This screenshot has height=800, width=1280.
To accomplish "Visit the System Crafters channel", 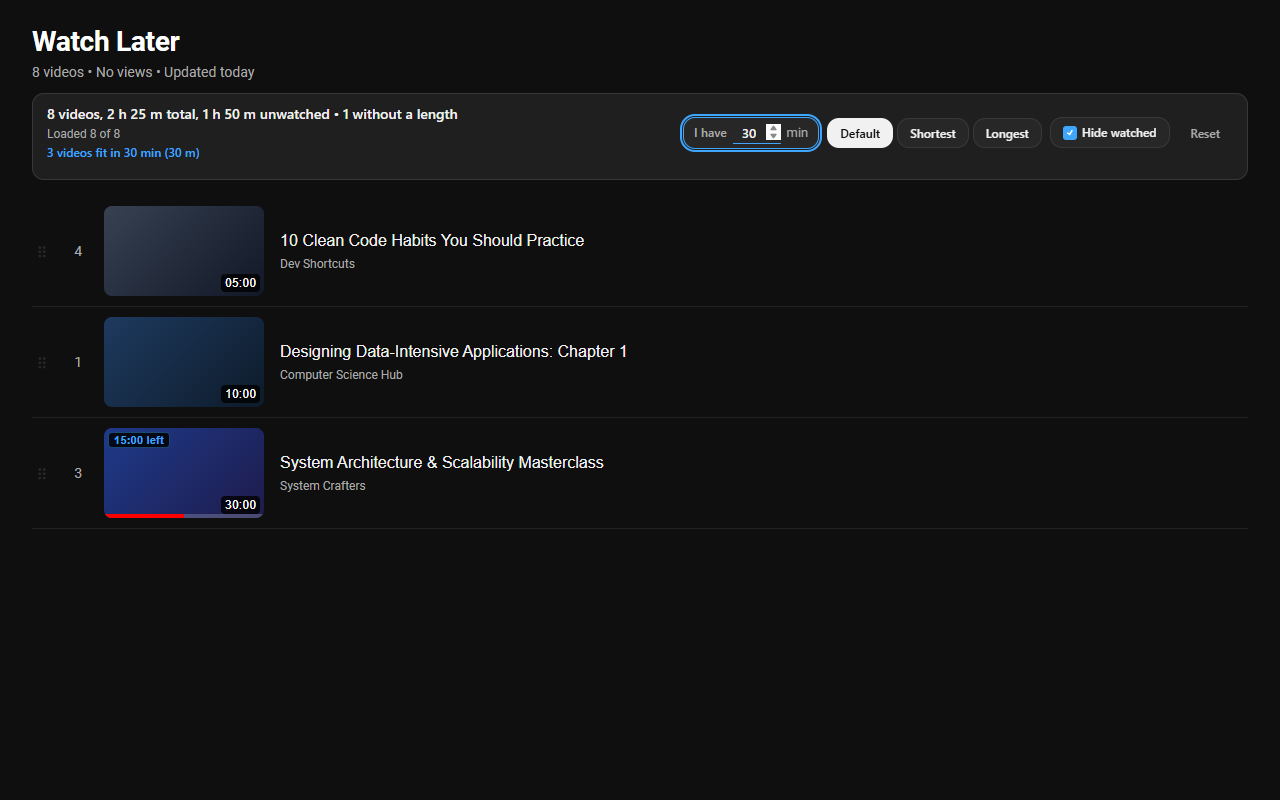I will coord(323,486).
